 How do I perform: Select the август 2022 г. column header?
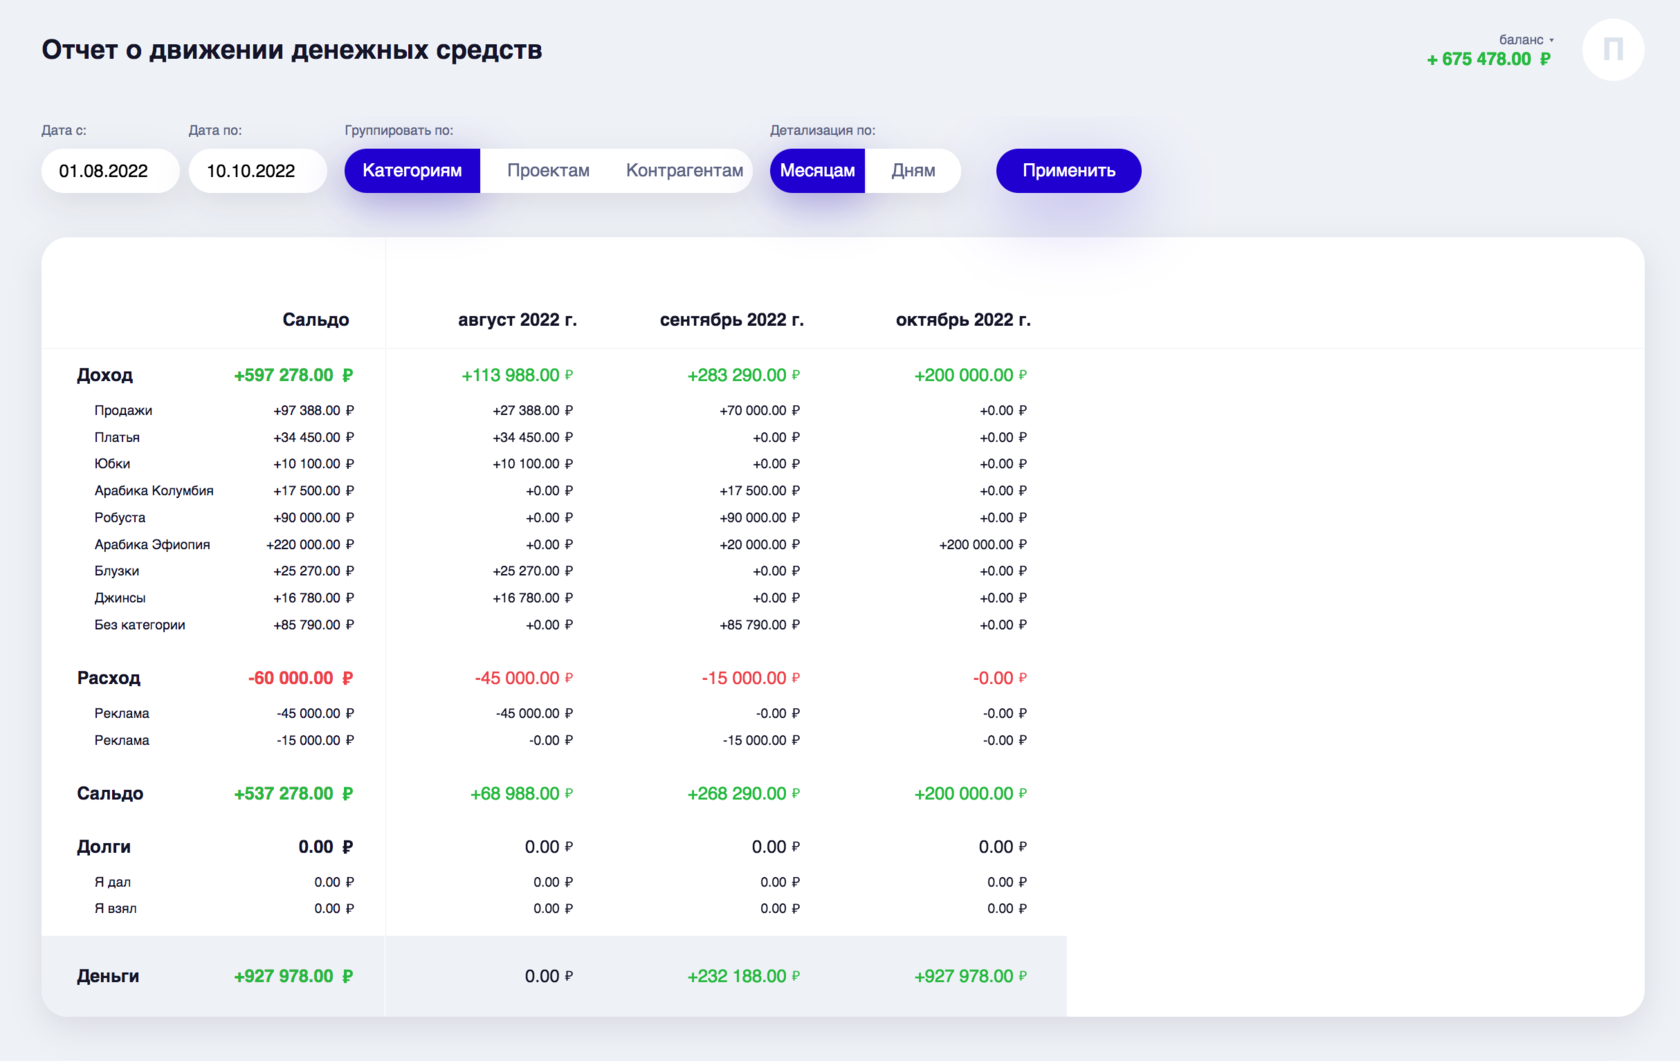[517, 320]
